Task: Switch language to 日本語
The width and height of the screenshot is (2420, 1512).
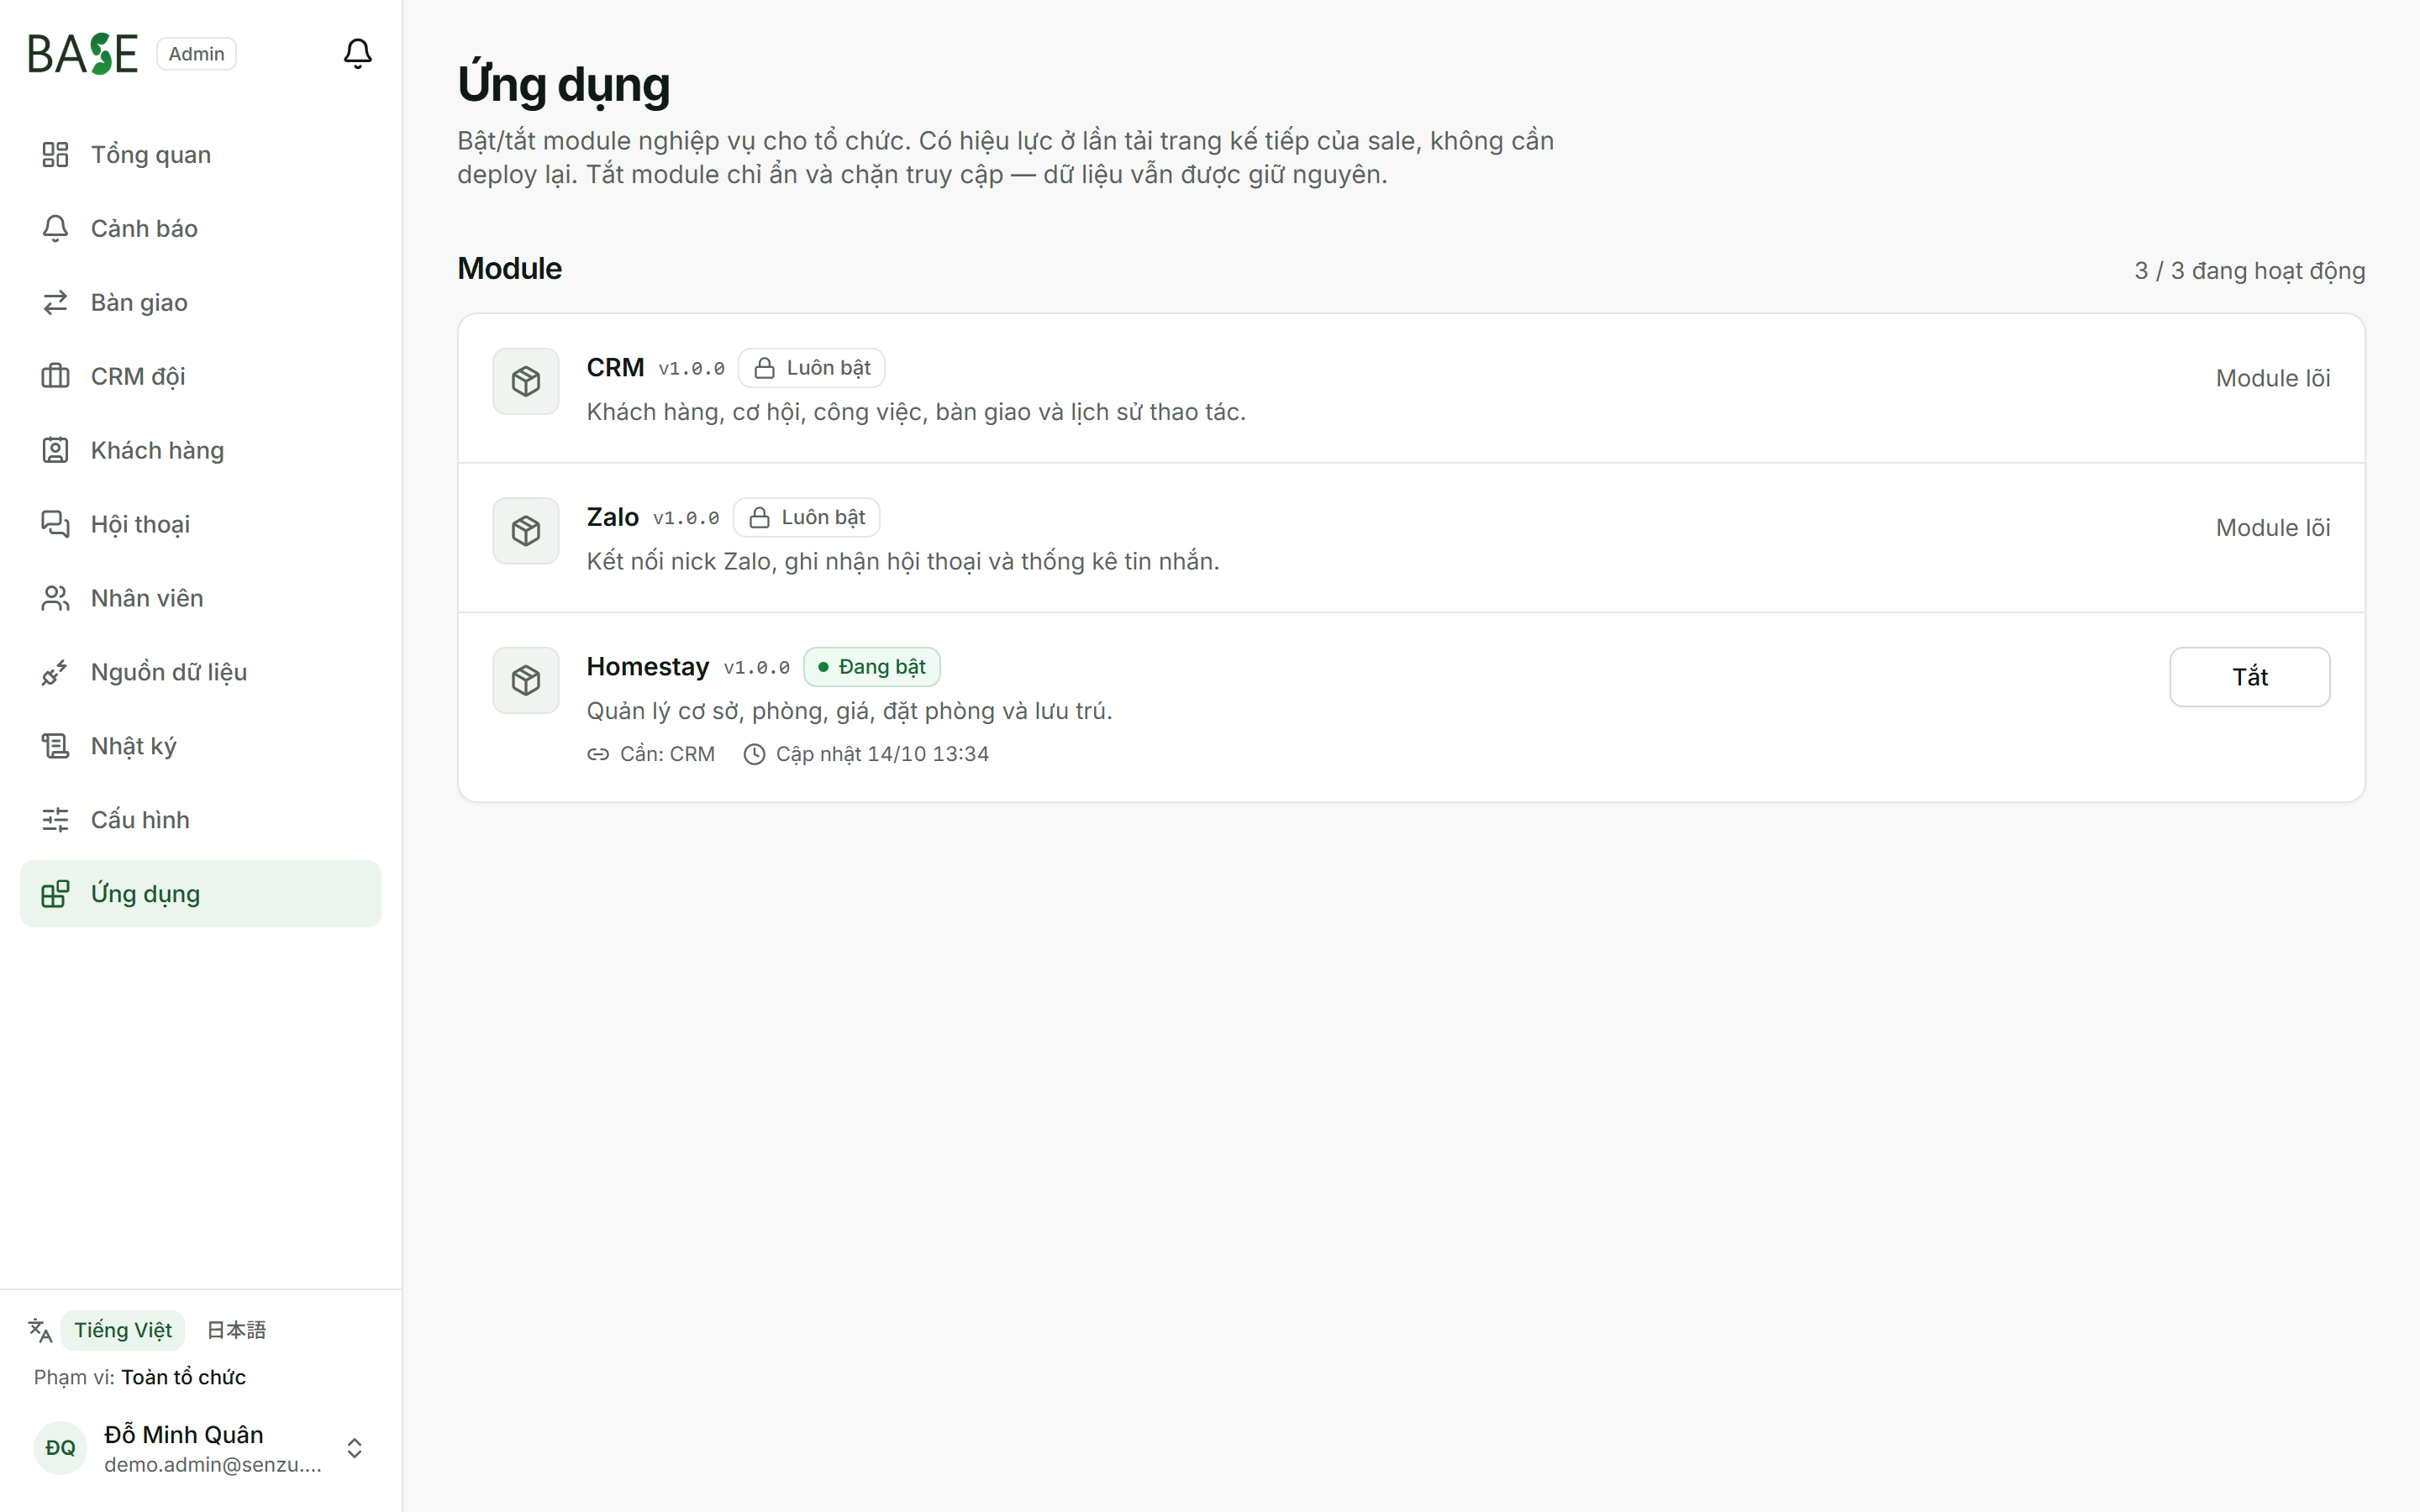Action: [x=236, y=1330]
